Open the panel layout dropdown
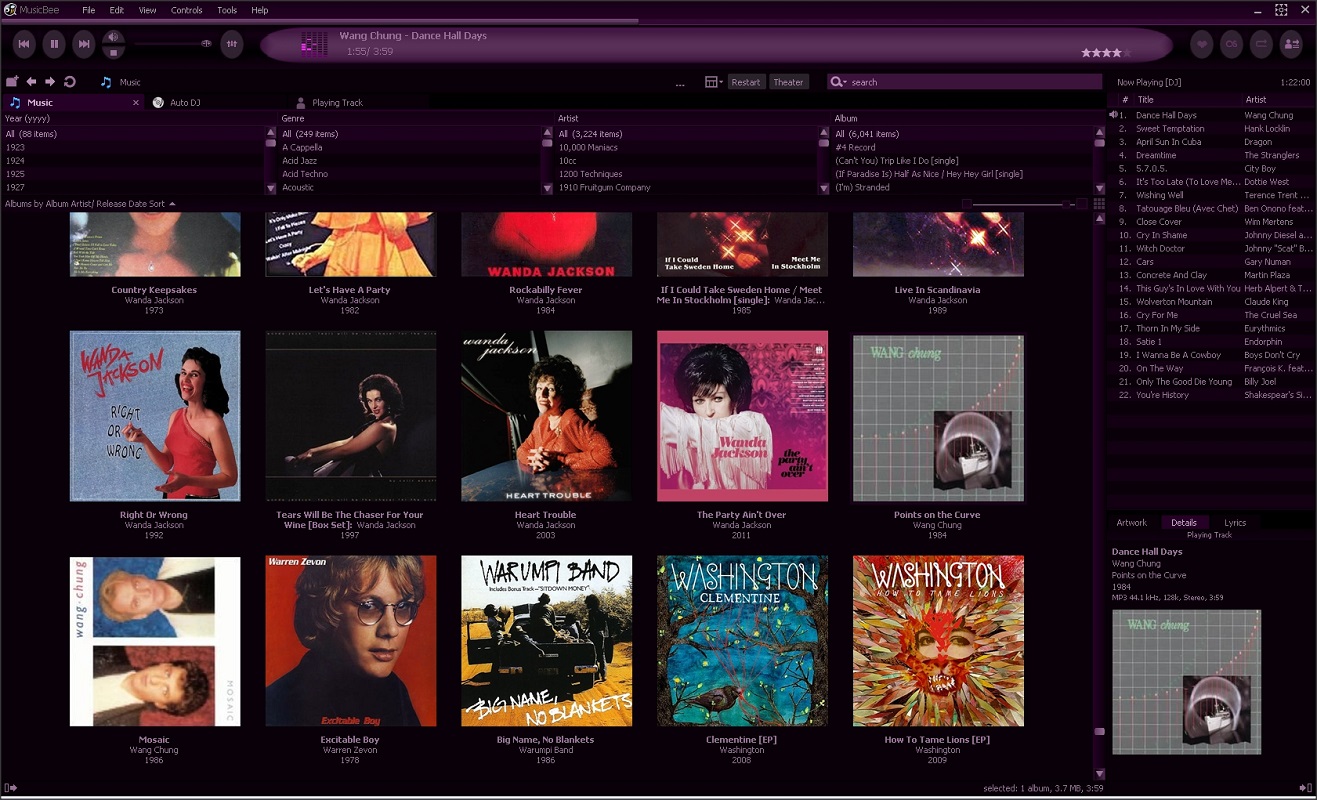The image size is (1317, 800). pyautogui.click(x=713, y=82)
